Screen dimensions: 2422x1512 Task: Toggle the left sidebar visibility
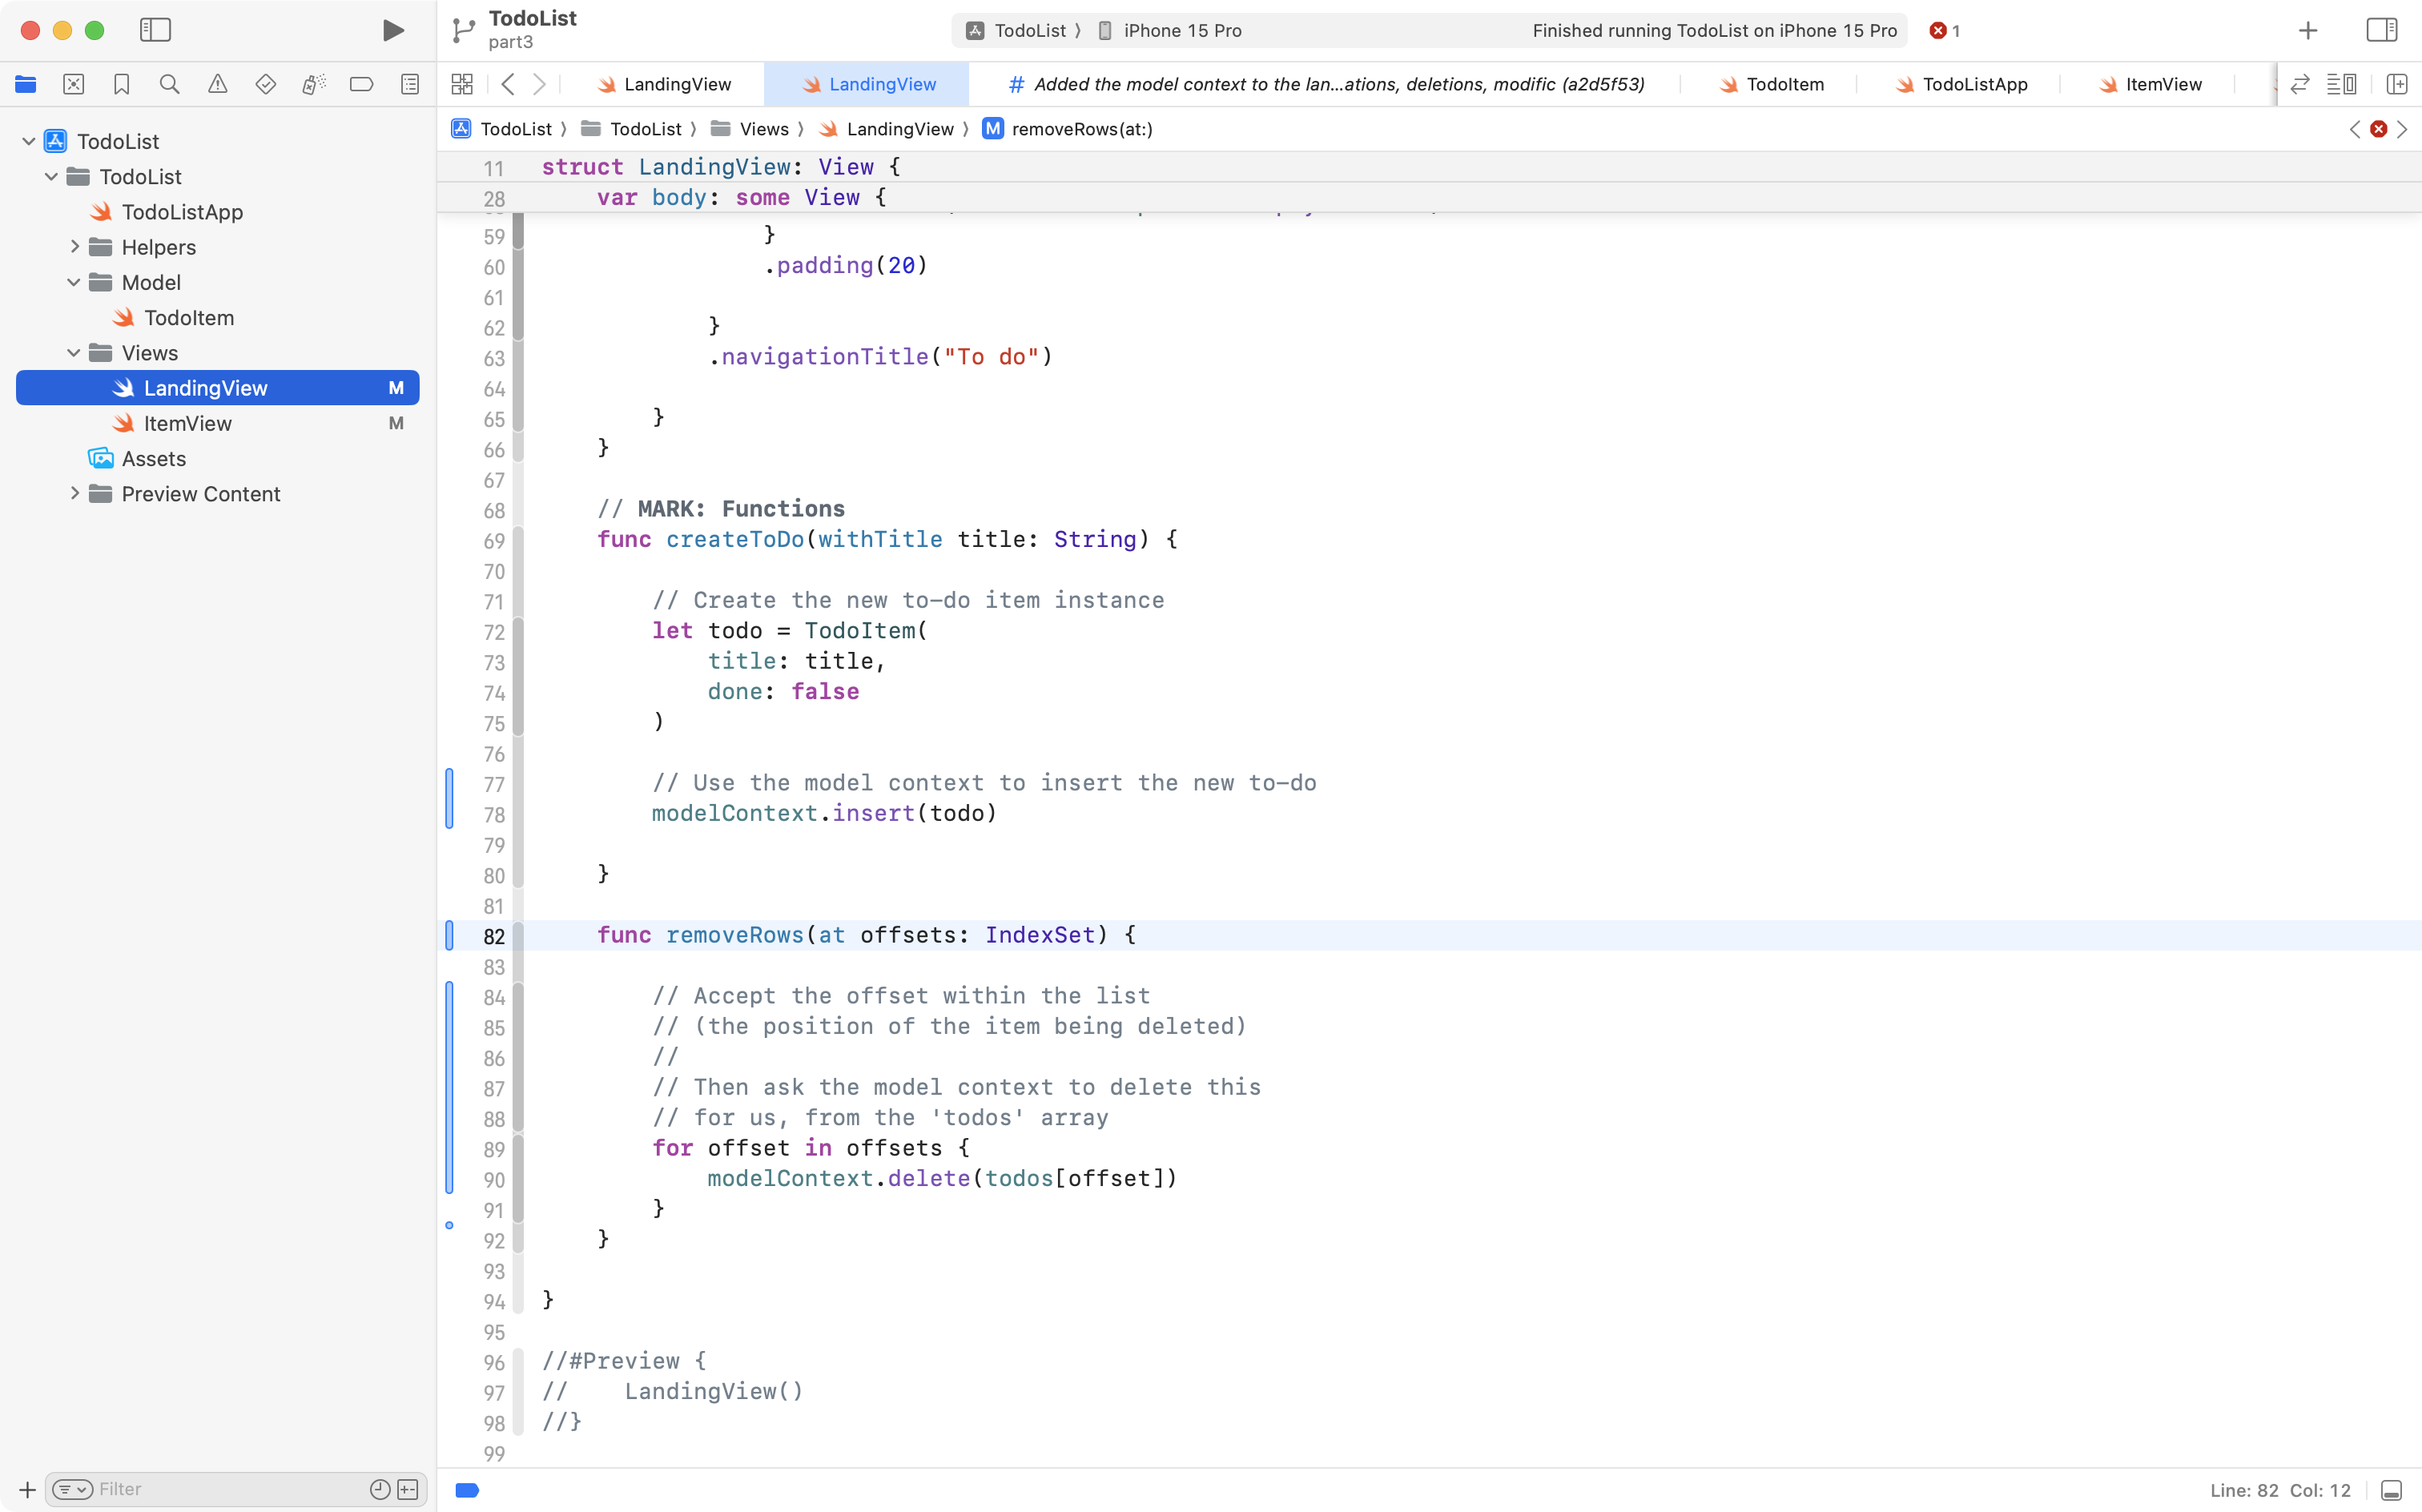(156, 30)
